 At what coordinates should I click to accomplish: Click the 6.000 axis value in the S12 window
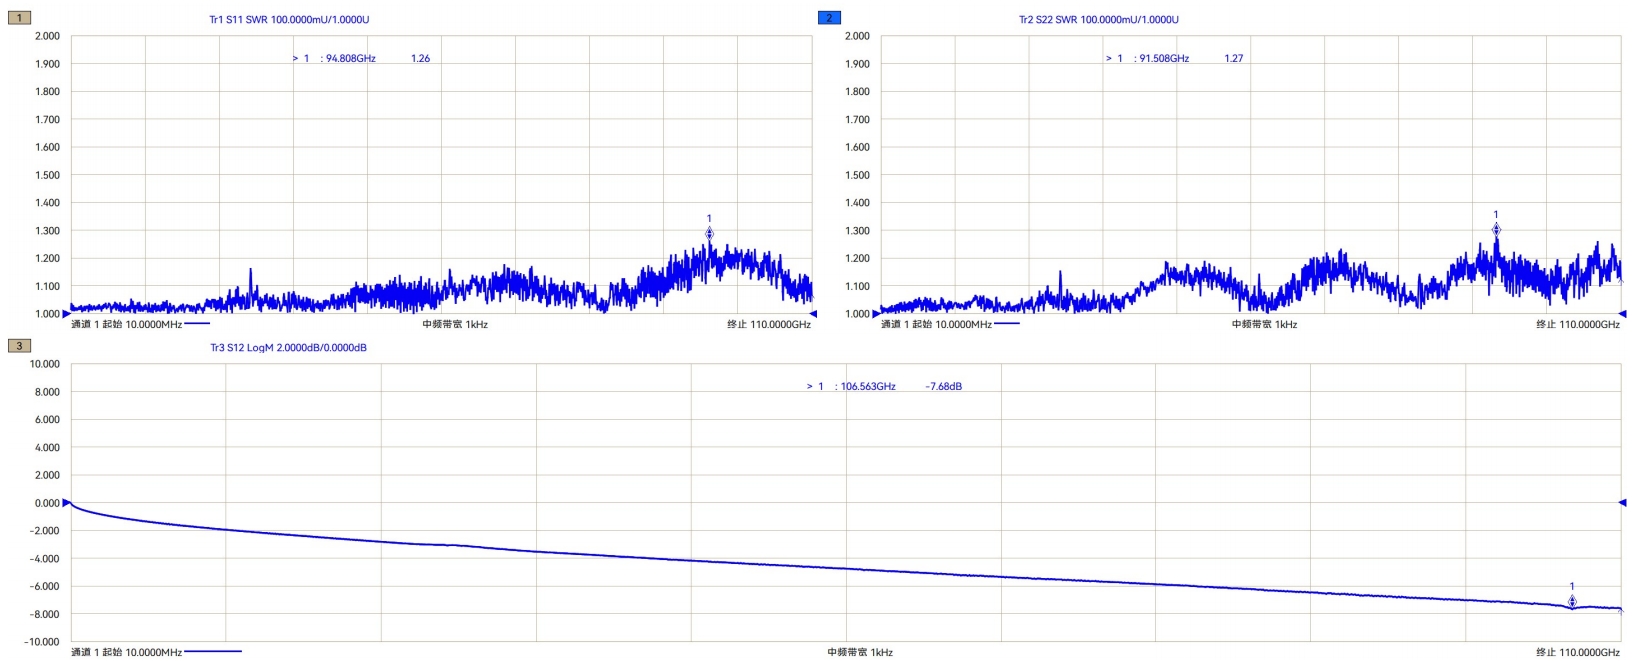pyautogui.click(x=48, y=420)
